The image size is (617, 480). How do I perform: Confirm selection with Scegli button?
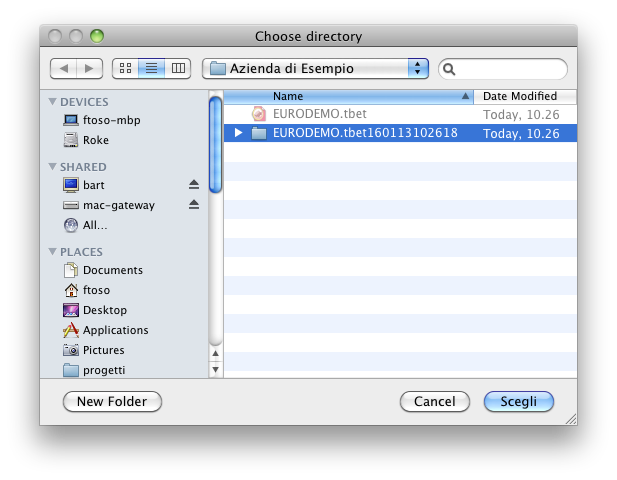pyautogui.click(x=518, y=401)
